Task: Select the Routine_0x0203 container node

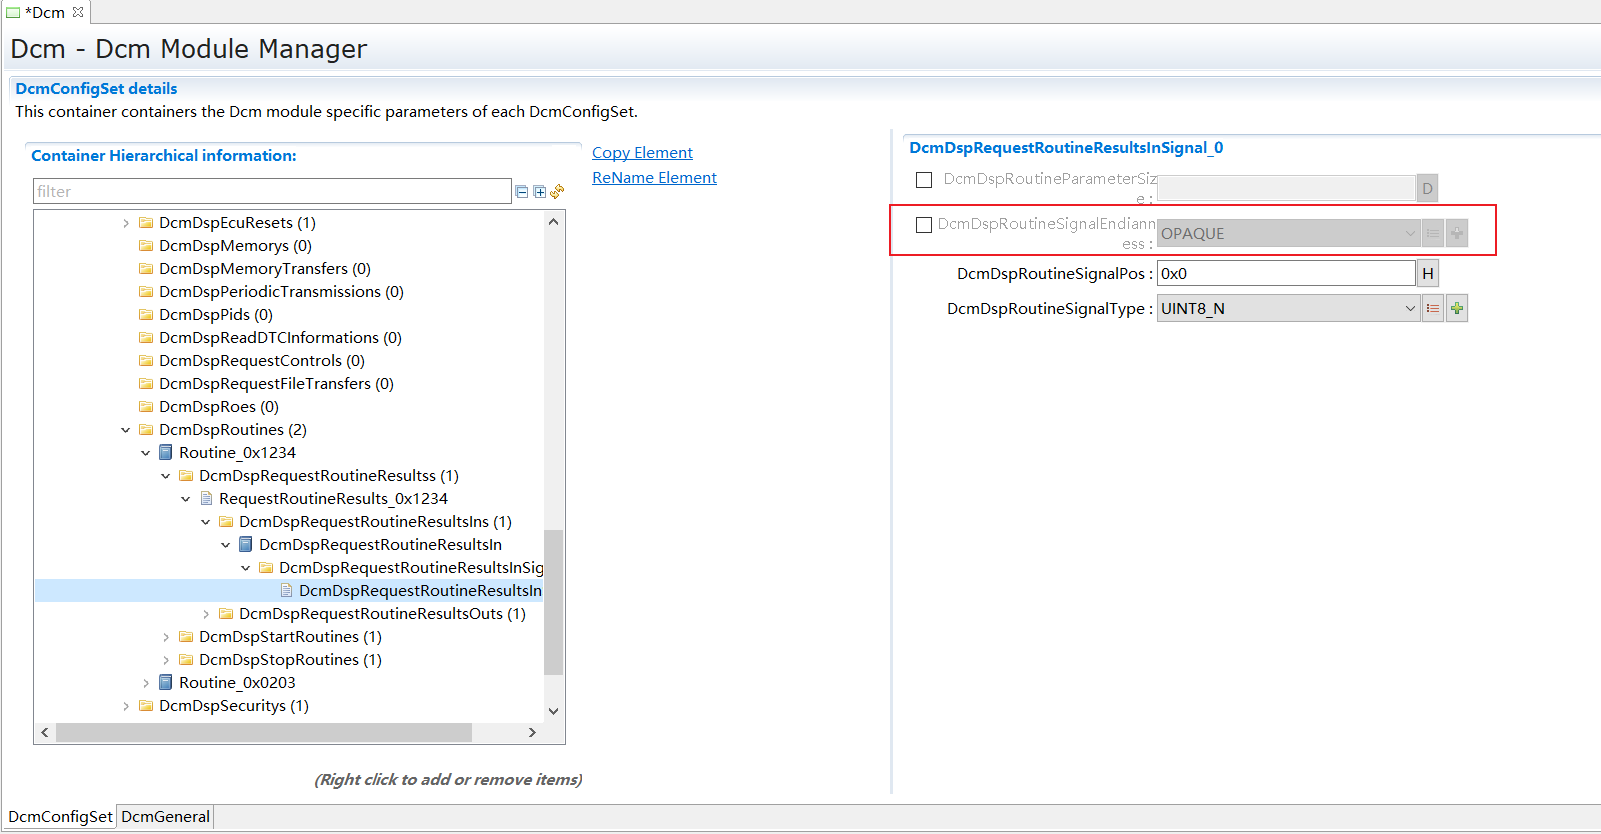Action: click(237, 683)
